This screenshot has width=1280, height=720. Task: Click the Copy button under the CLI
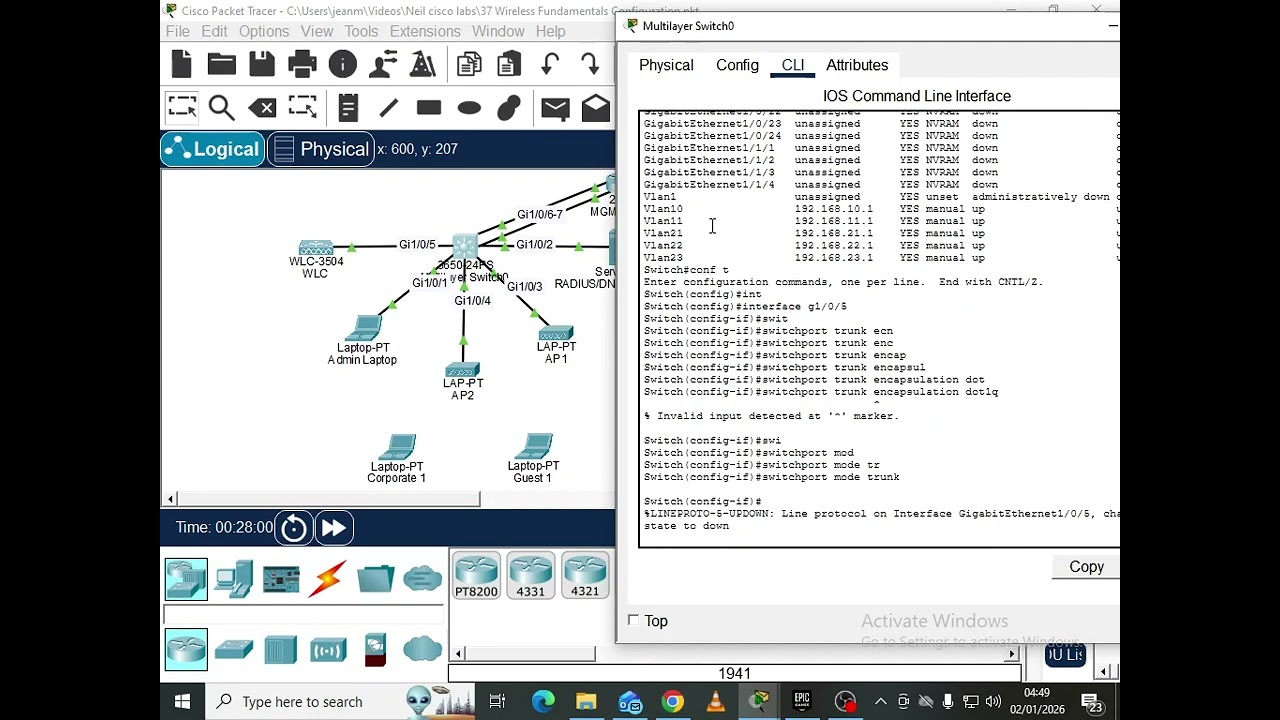pyautogui.click(x=1086, y=567)
